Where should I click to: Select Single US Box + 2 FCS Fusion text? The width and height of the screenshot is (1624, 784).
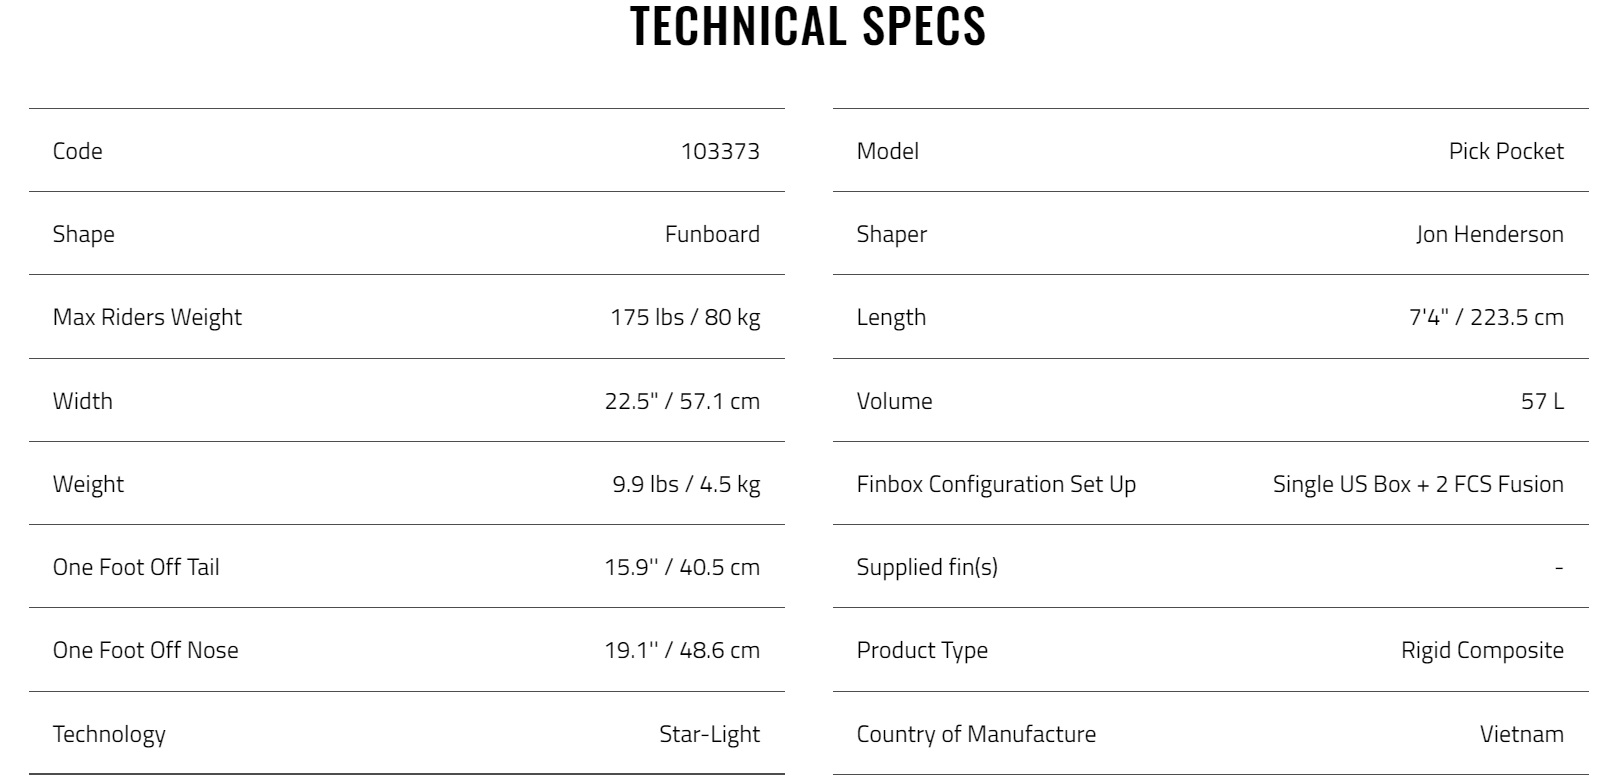click(x=1418, y=484)
